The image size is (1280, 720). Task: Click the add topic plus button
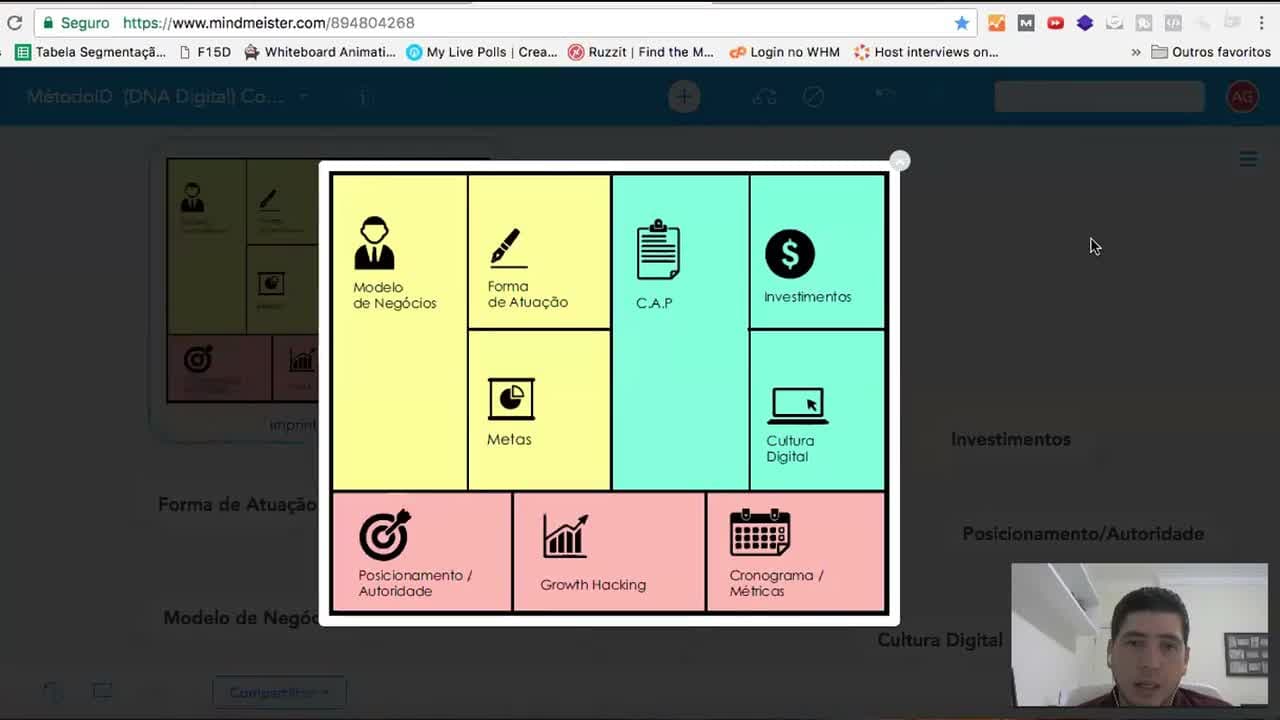684,97
